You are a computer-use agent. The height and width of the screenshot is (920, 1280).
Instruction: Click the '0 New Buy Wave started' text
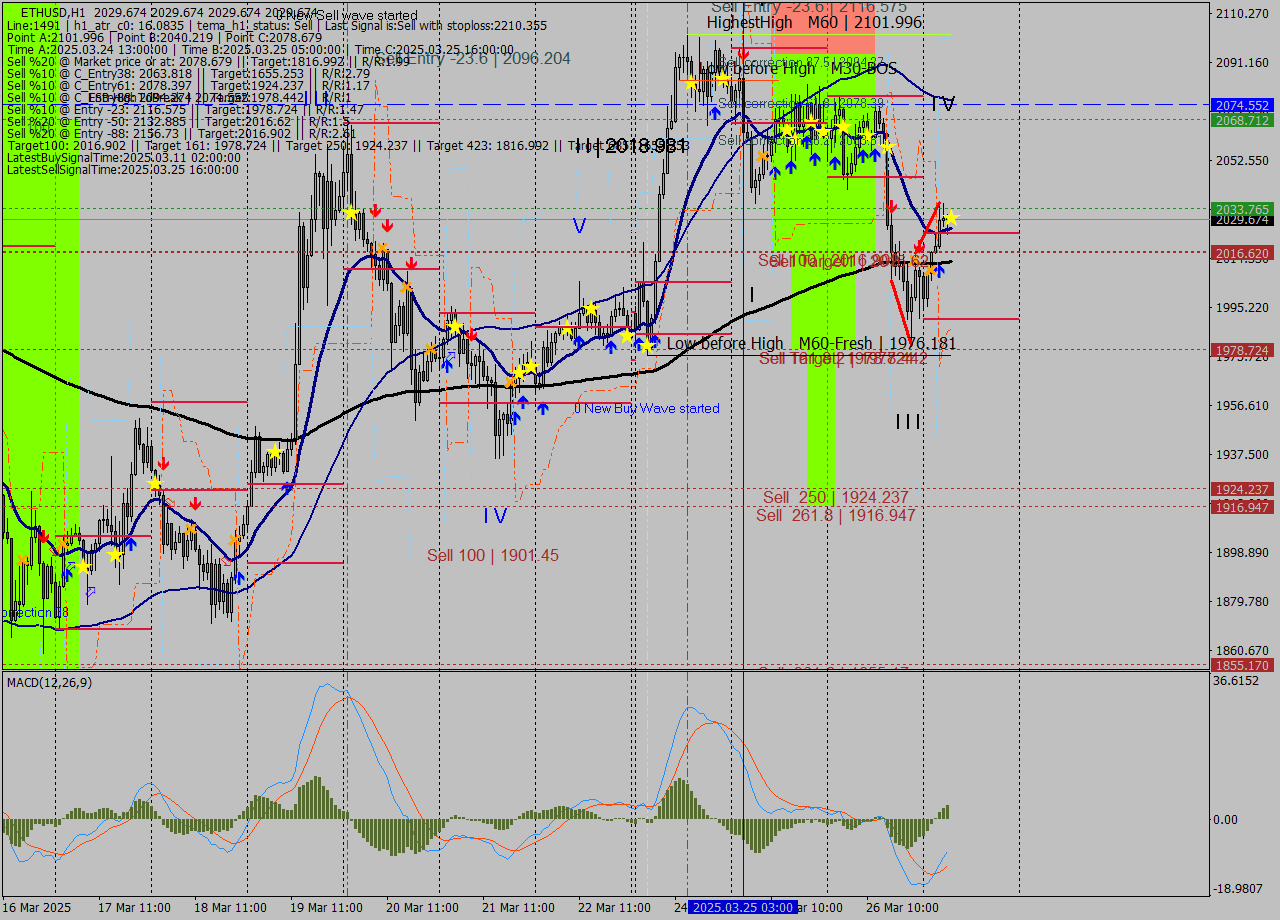pos(646,408)
